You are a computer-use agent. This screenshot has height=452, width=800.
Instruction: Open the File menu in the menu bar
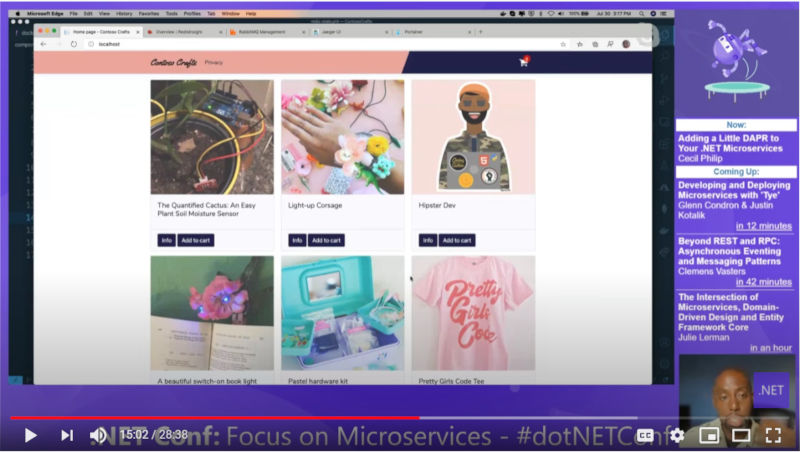click(73, 14)
